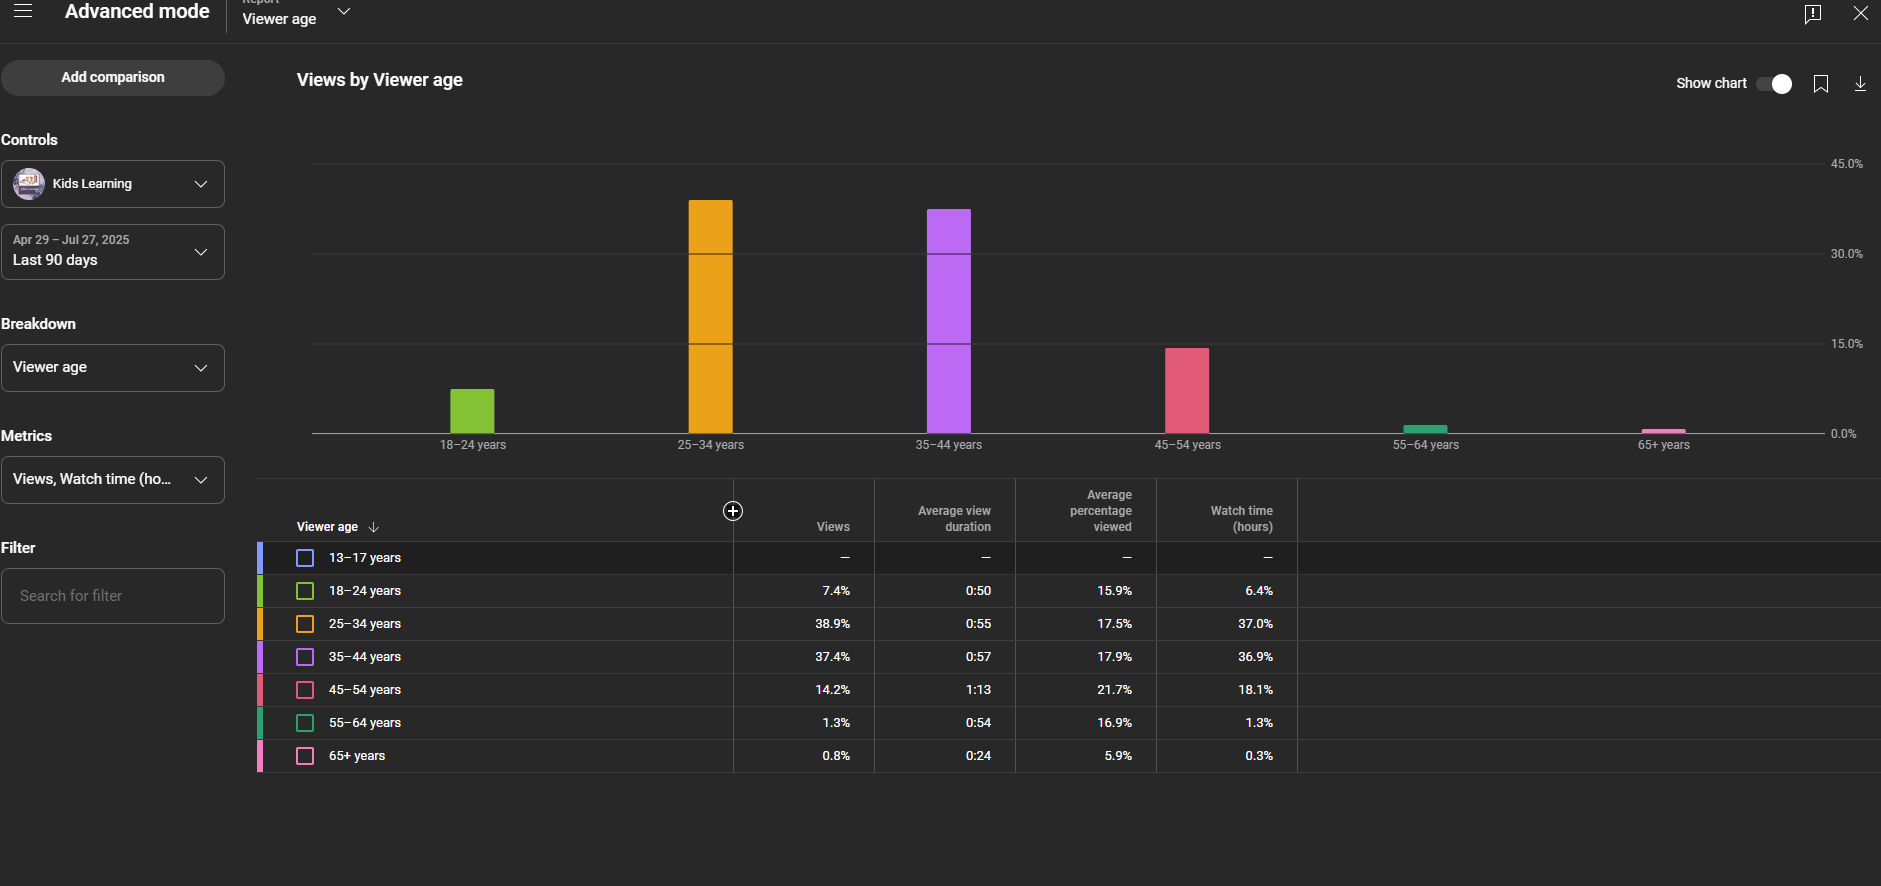This screenshot has height=886, width=1881.
Task: Sort by Watch time (hours) column
Action: pyautogui.click(x=1241, y=519)
